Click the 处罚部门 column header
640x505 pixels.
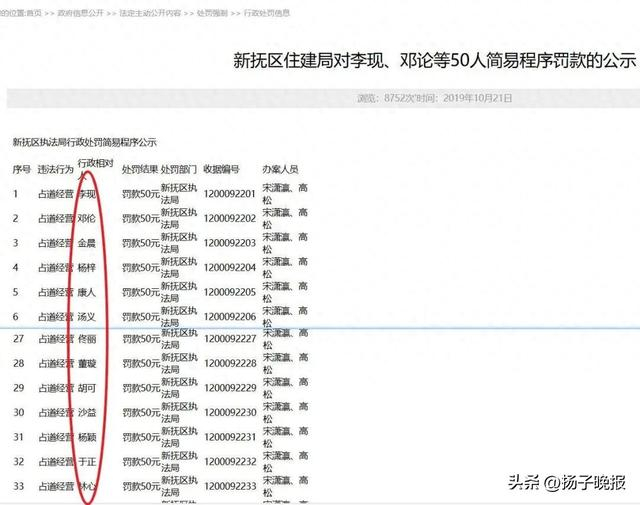point(179,169)
